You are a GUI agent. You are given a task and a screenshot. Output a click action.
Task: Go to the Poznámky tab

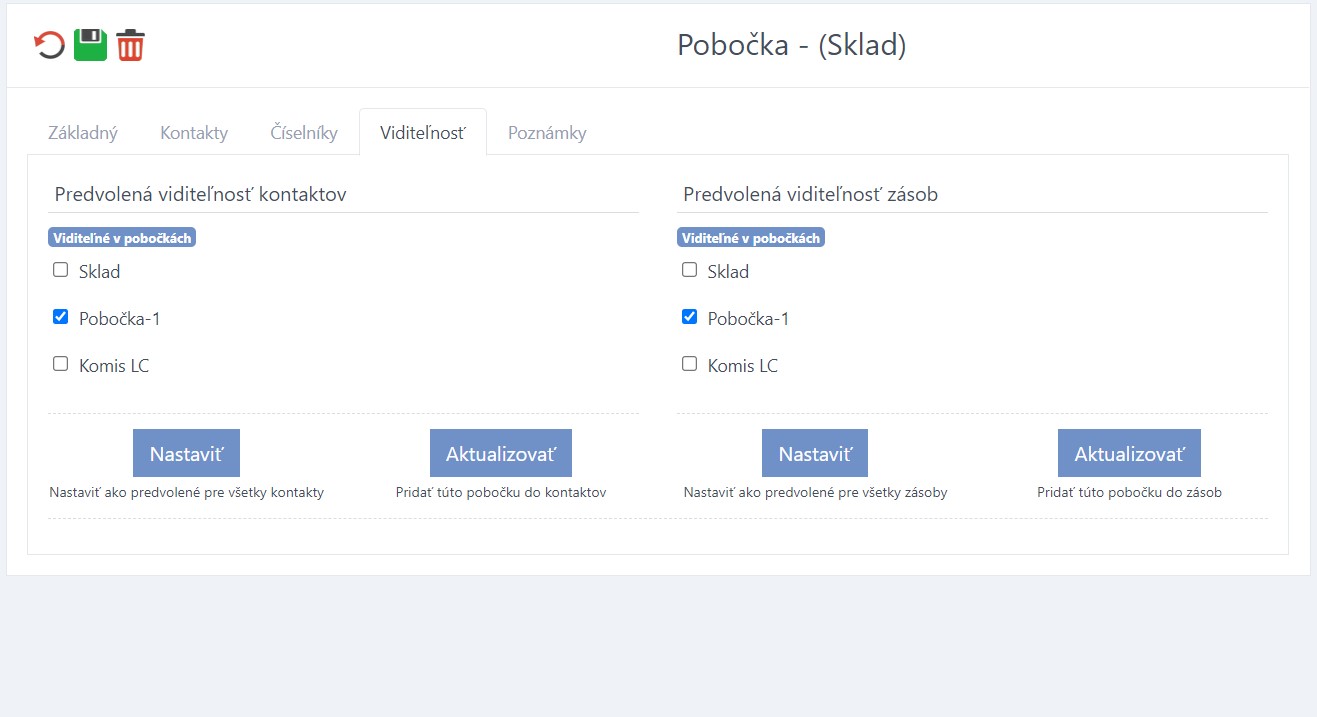point(547,133)
